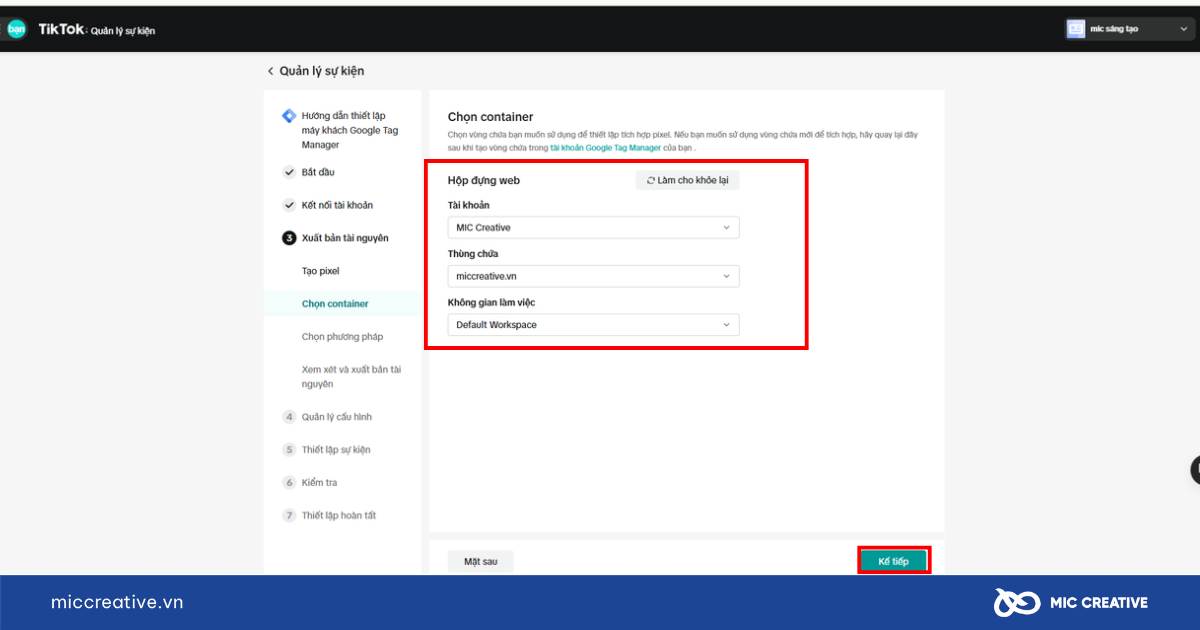
Task: Open Xem xét và xuất bản tài nguyên sub-step
Action: (x=351, y=377)
